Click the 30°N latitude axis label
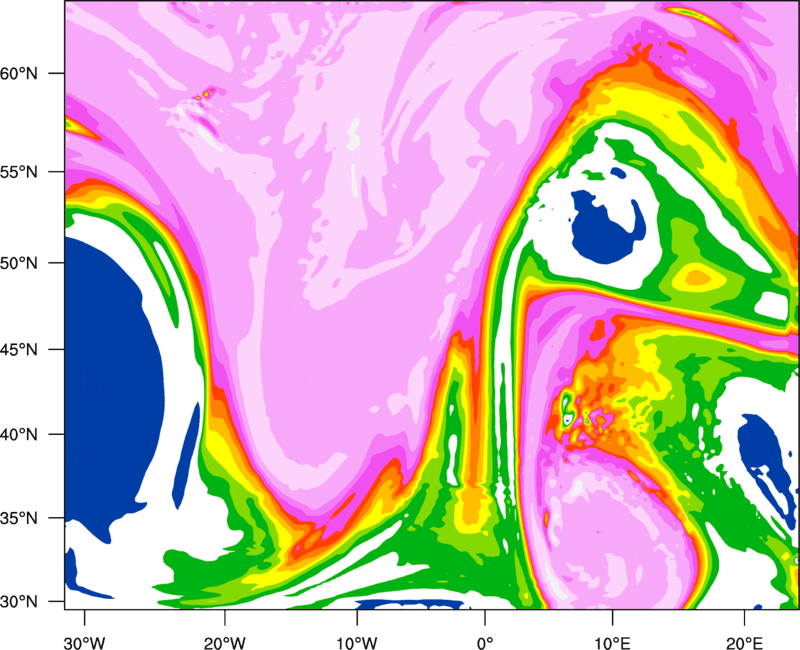The width and height of the screenshot is (800, 650). click(x=19, y=602)
